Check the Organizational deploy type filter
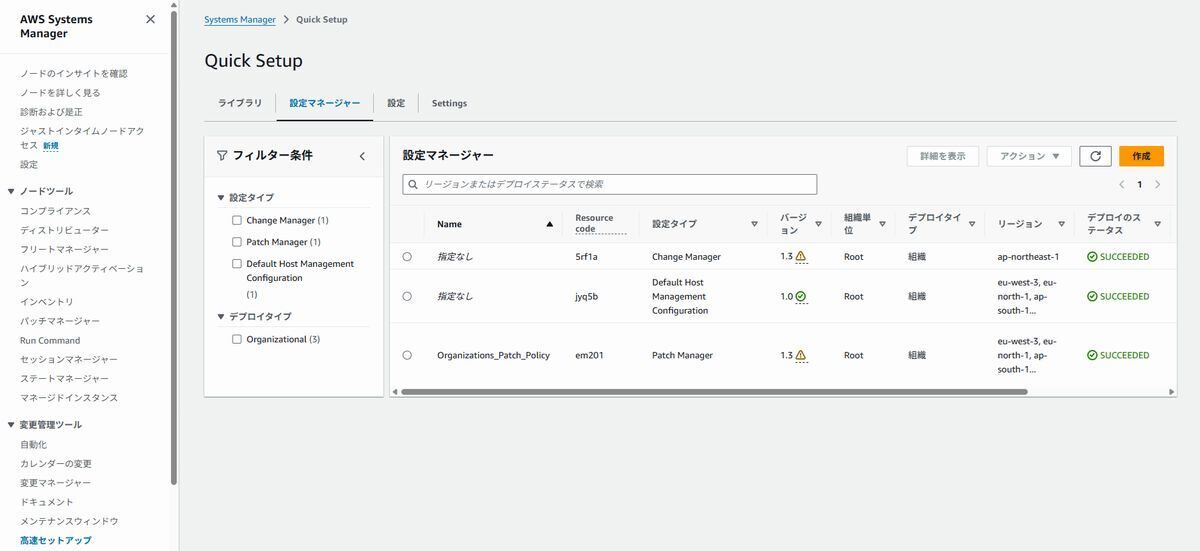This screenshot has height=551, width=1200. (x=237, y=339)
